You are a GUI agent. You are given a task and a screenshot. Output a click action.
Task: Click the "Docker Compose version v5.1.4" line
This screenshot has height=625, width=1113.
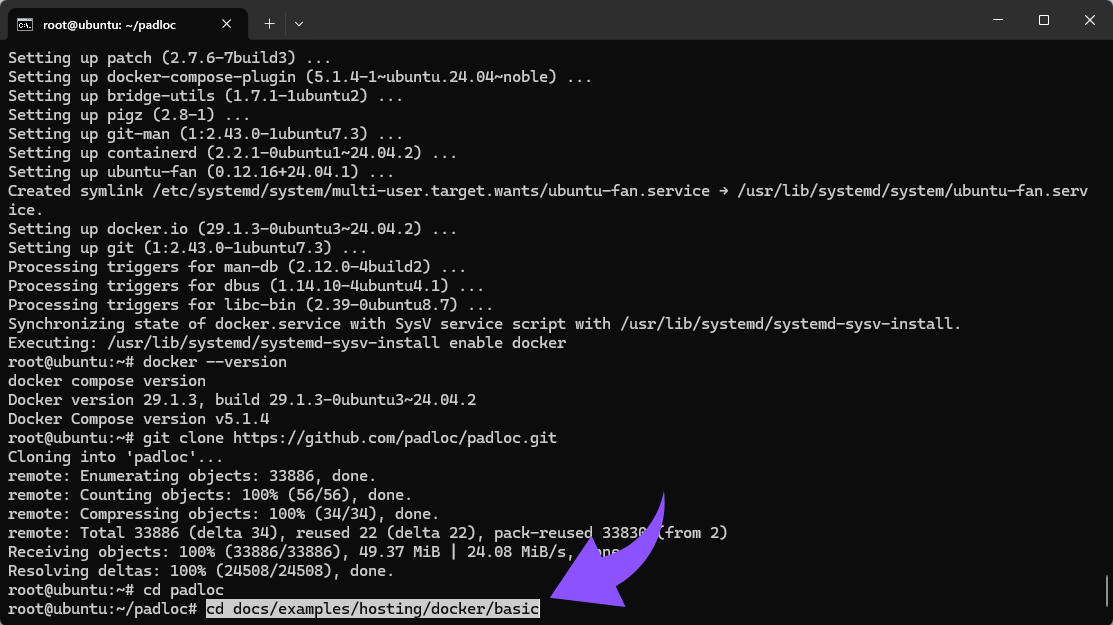click(138, 419)
